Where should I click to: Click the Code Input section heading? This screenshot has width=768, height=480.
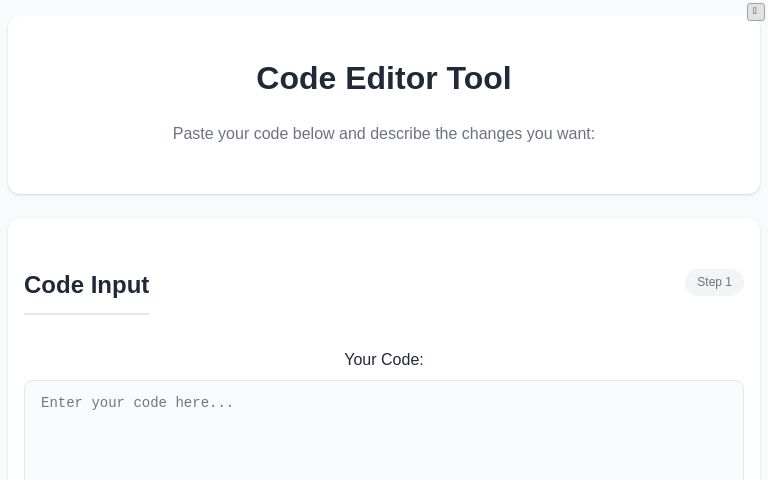[x=86, y=285]
